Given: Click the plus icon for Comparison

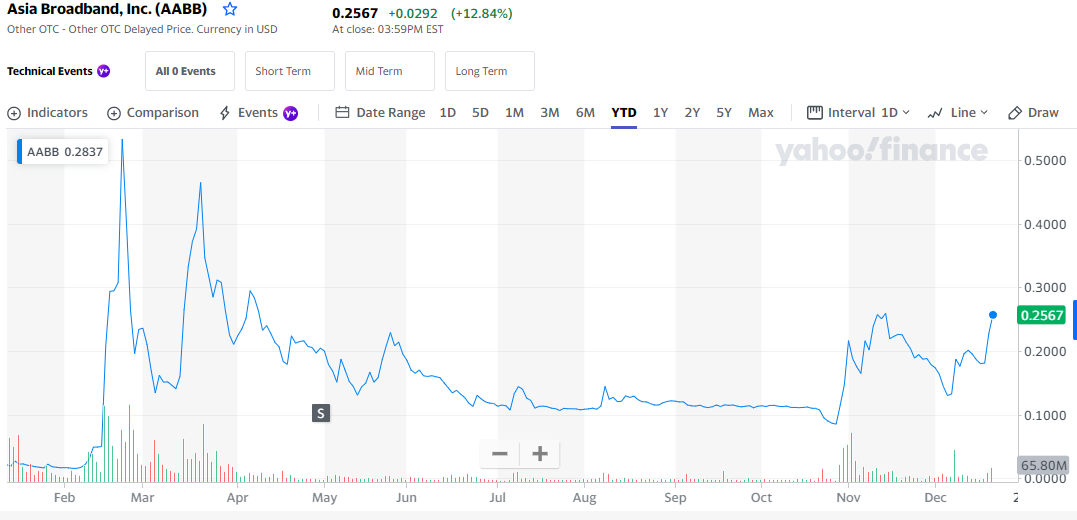Looking at the screenshot, I should (114, 113).
